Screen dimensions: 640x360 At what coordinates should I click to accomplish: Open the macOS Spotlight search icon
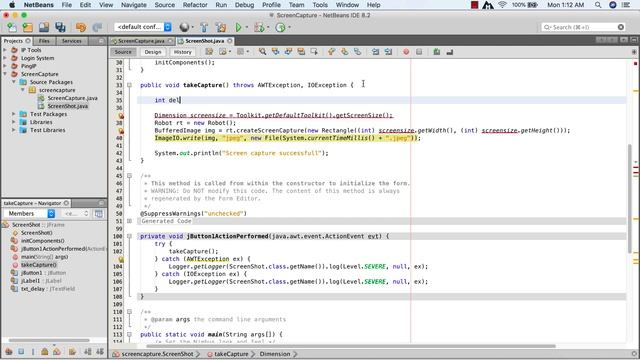598,5
